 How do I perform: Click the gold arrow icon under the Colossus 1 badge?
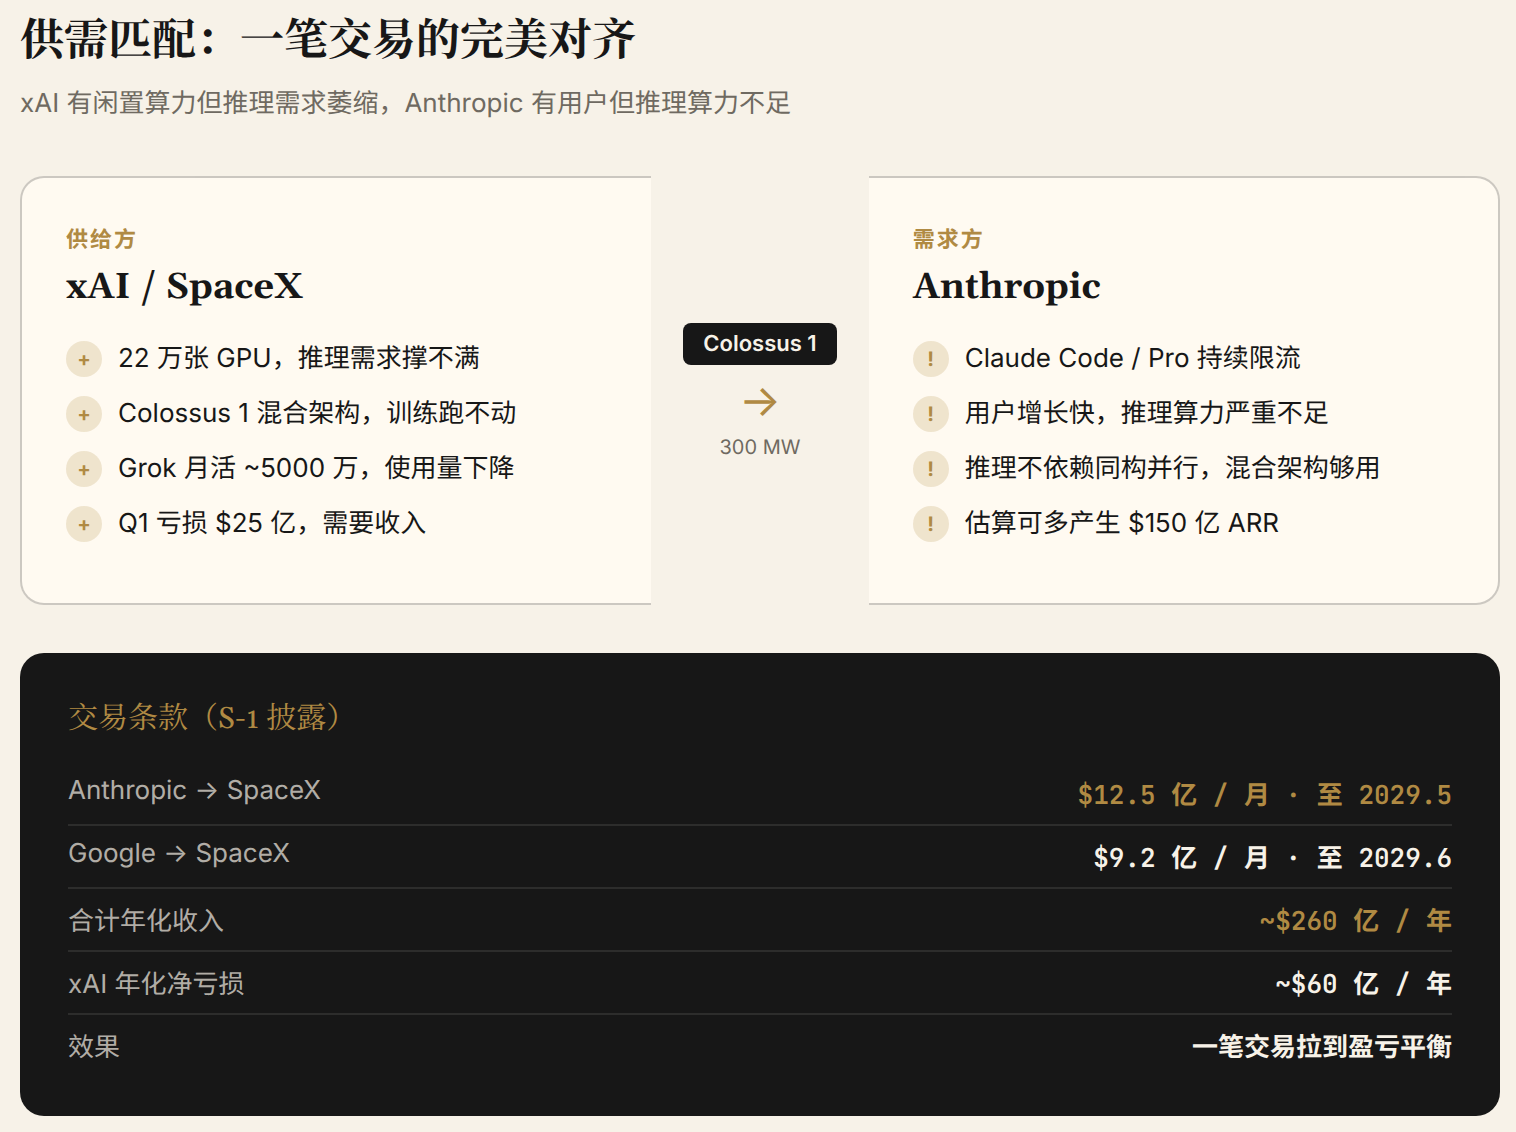[760, 402]
